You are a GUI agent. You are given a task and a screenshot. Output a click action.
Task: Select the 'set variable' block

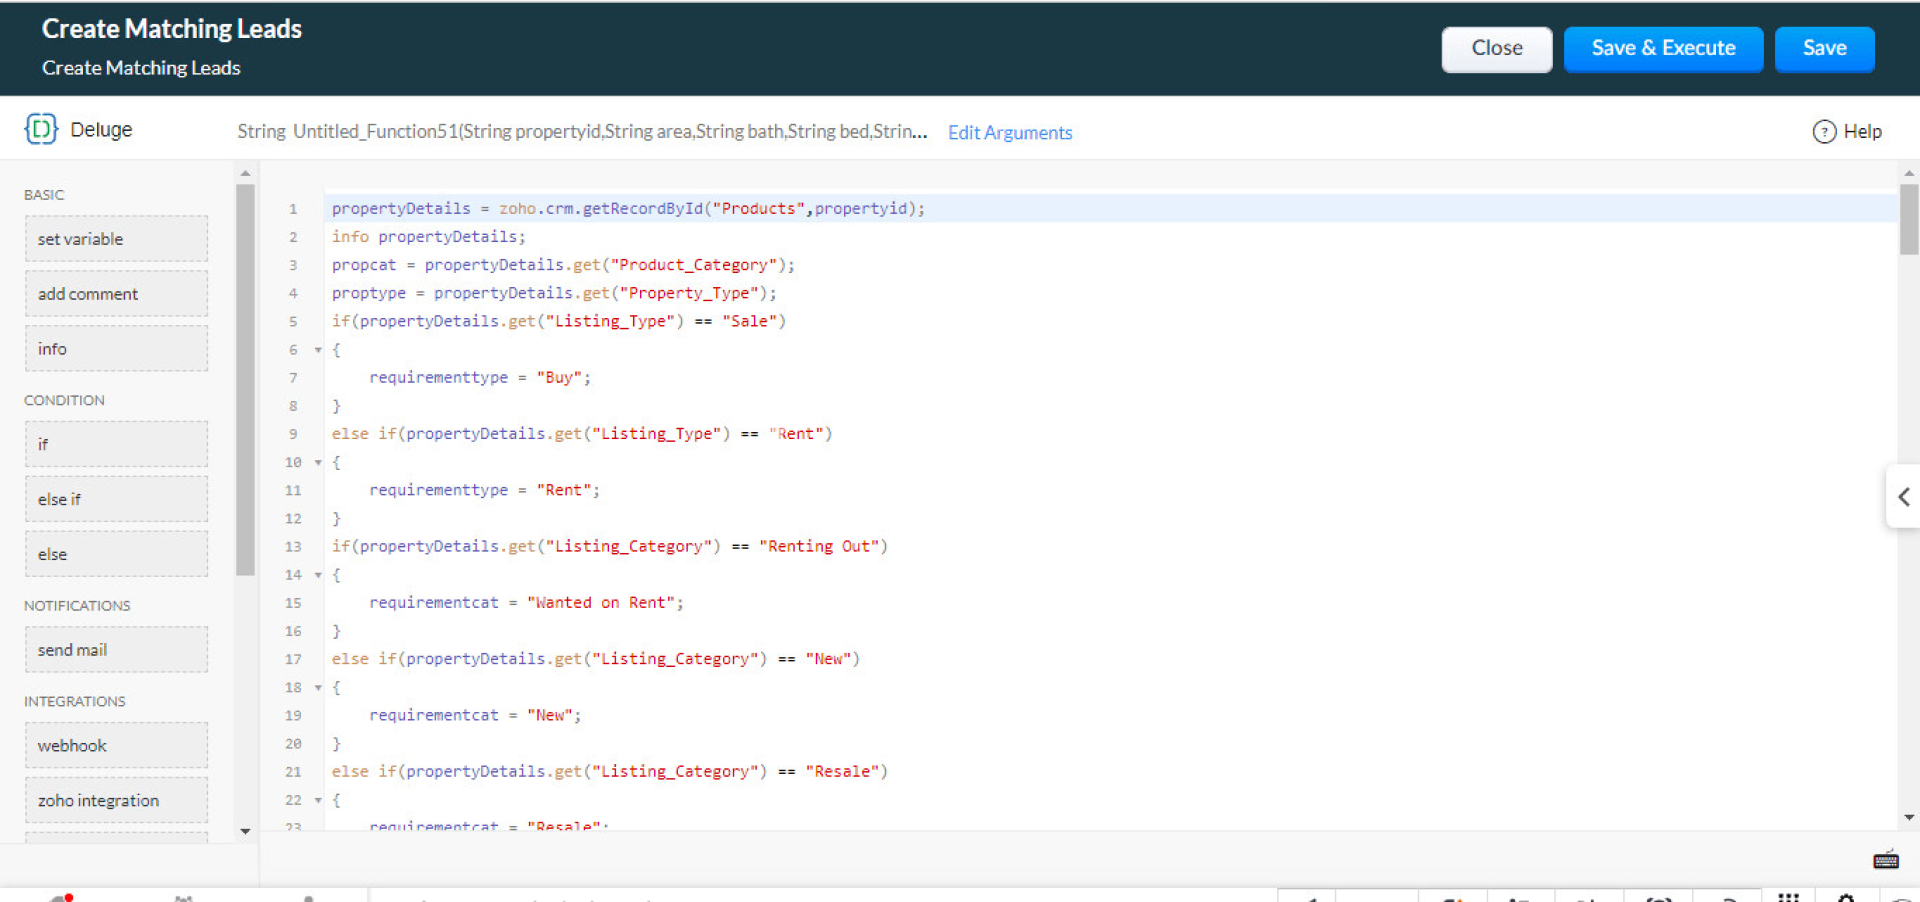coord(116,239)
